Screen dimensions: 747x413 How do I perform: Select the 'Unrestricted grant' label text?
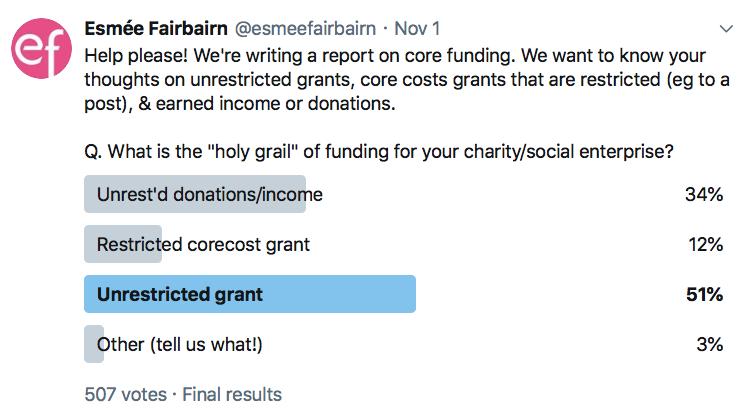tap(180, 294)
